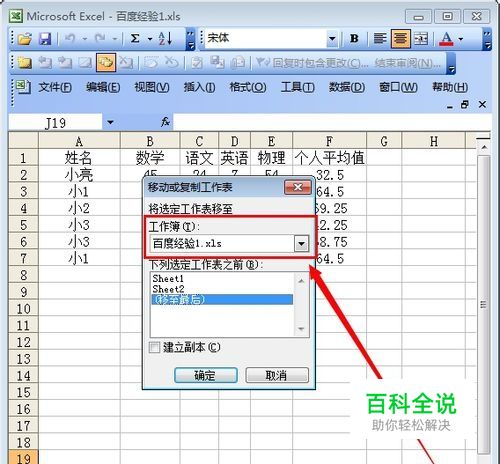
Task: Click 回复时包含更改(C) reviewing button
Action: (x=312, y=63)
